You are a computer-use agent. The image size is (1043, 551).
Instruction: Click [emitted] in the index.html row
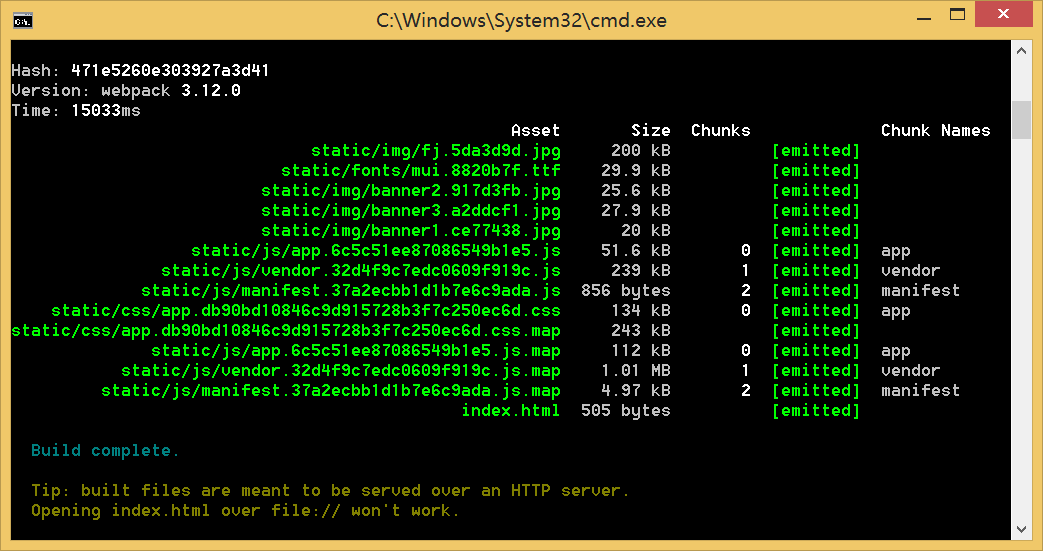click(816, 410)
